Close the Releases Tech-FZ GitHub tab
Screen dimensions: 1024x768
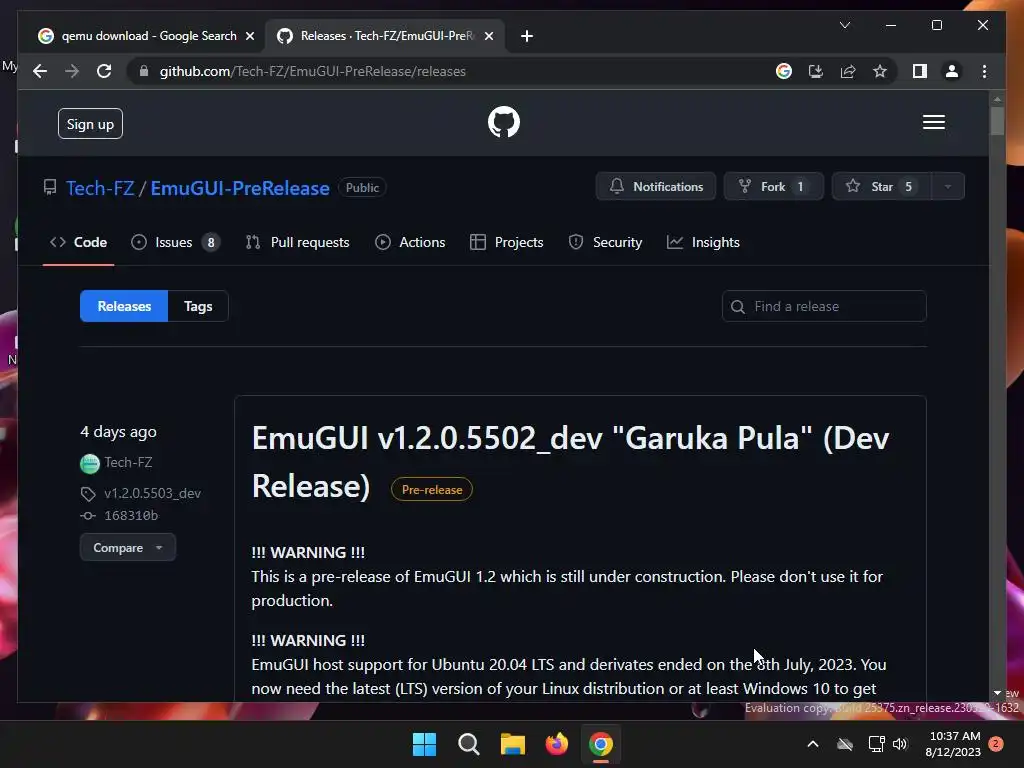(488, 36)
